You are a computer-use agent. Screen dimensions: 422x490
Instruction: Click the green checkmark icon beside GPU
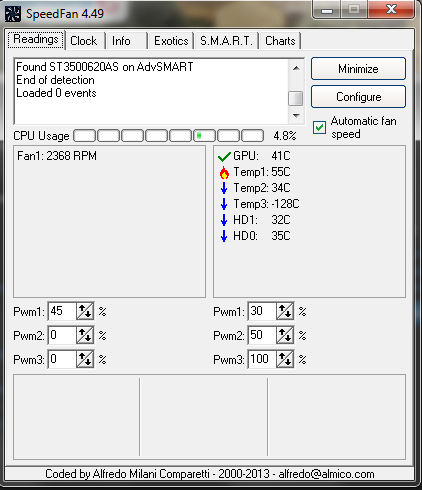[224, 156]
